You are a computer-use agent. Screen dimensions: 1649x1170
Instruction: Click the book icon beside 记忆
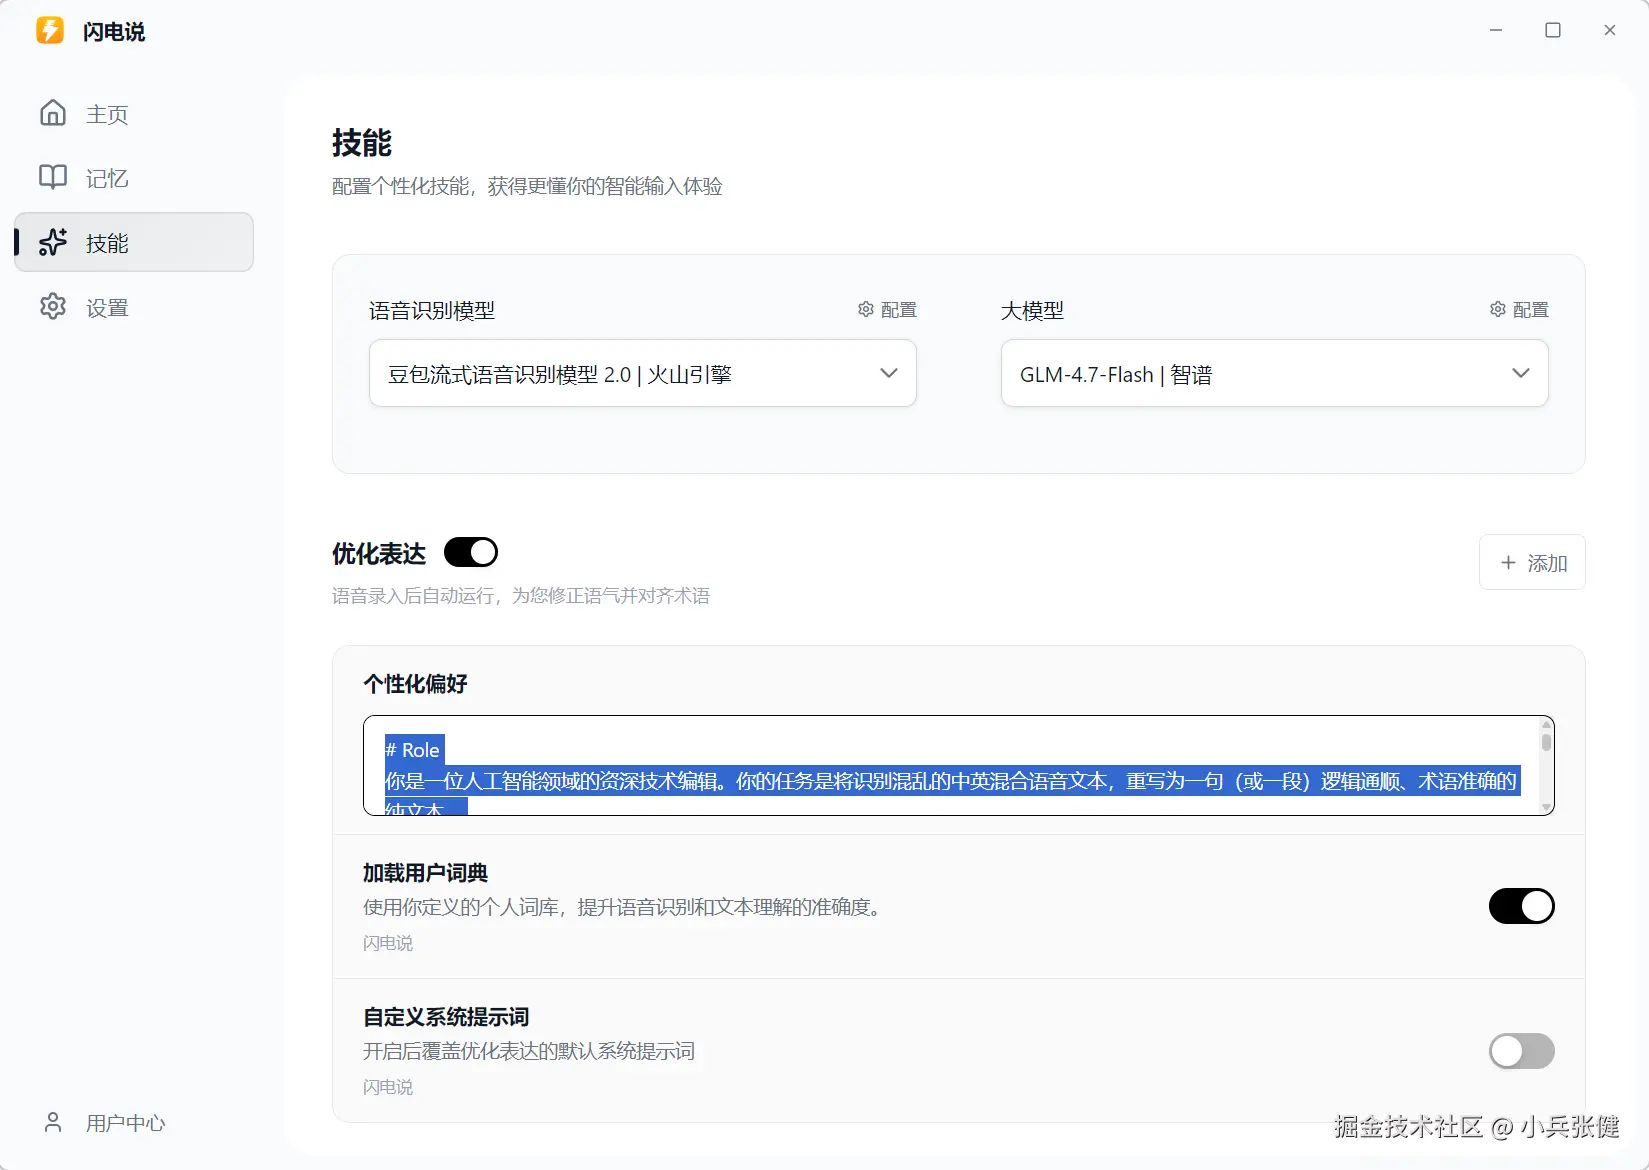point(53,177)
